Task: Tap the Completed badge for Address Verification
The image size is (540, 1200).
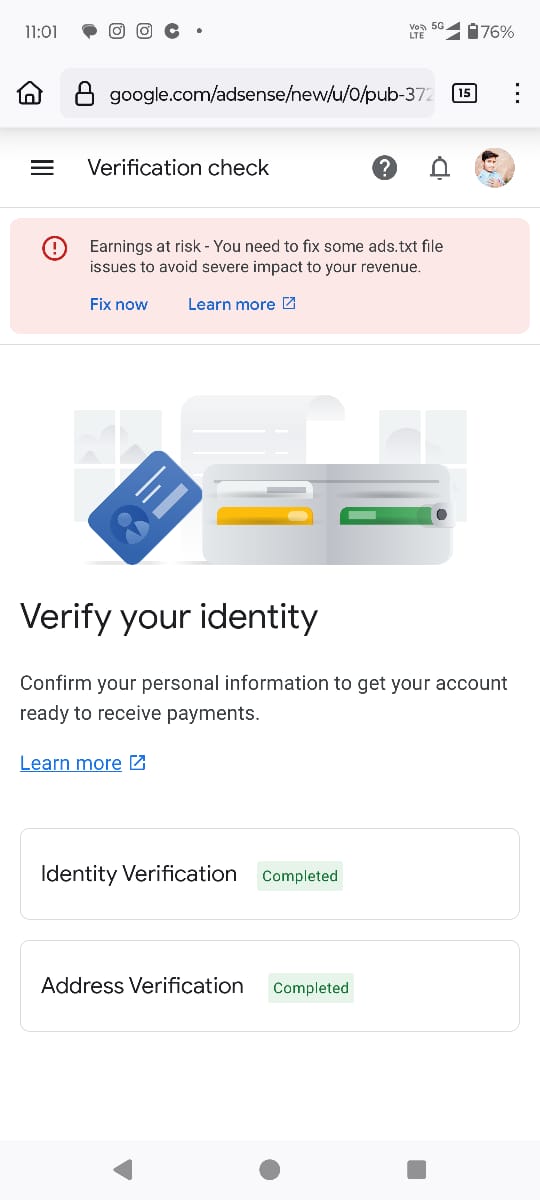Action: 311,988
